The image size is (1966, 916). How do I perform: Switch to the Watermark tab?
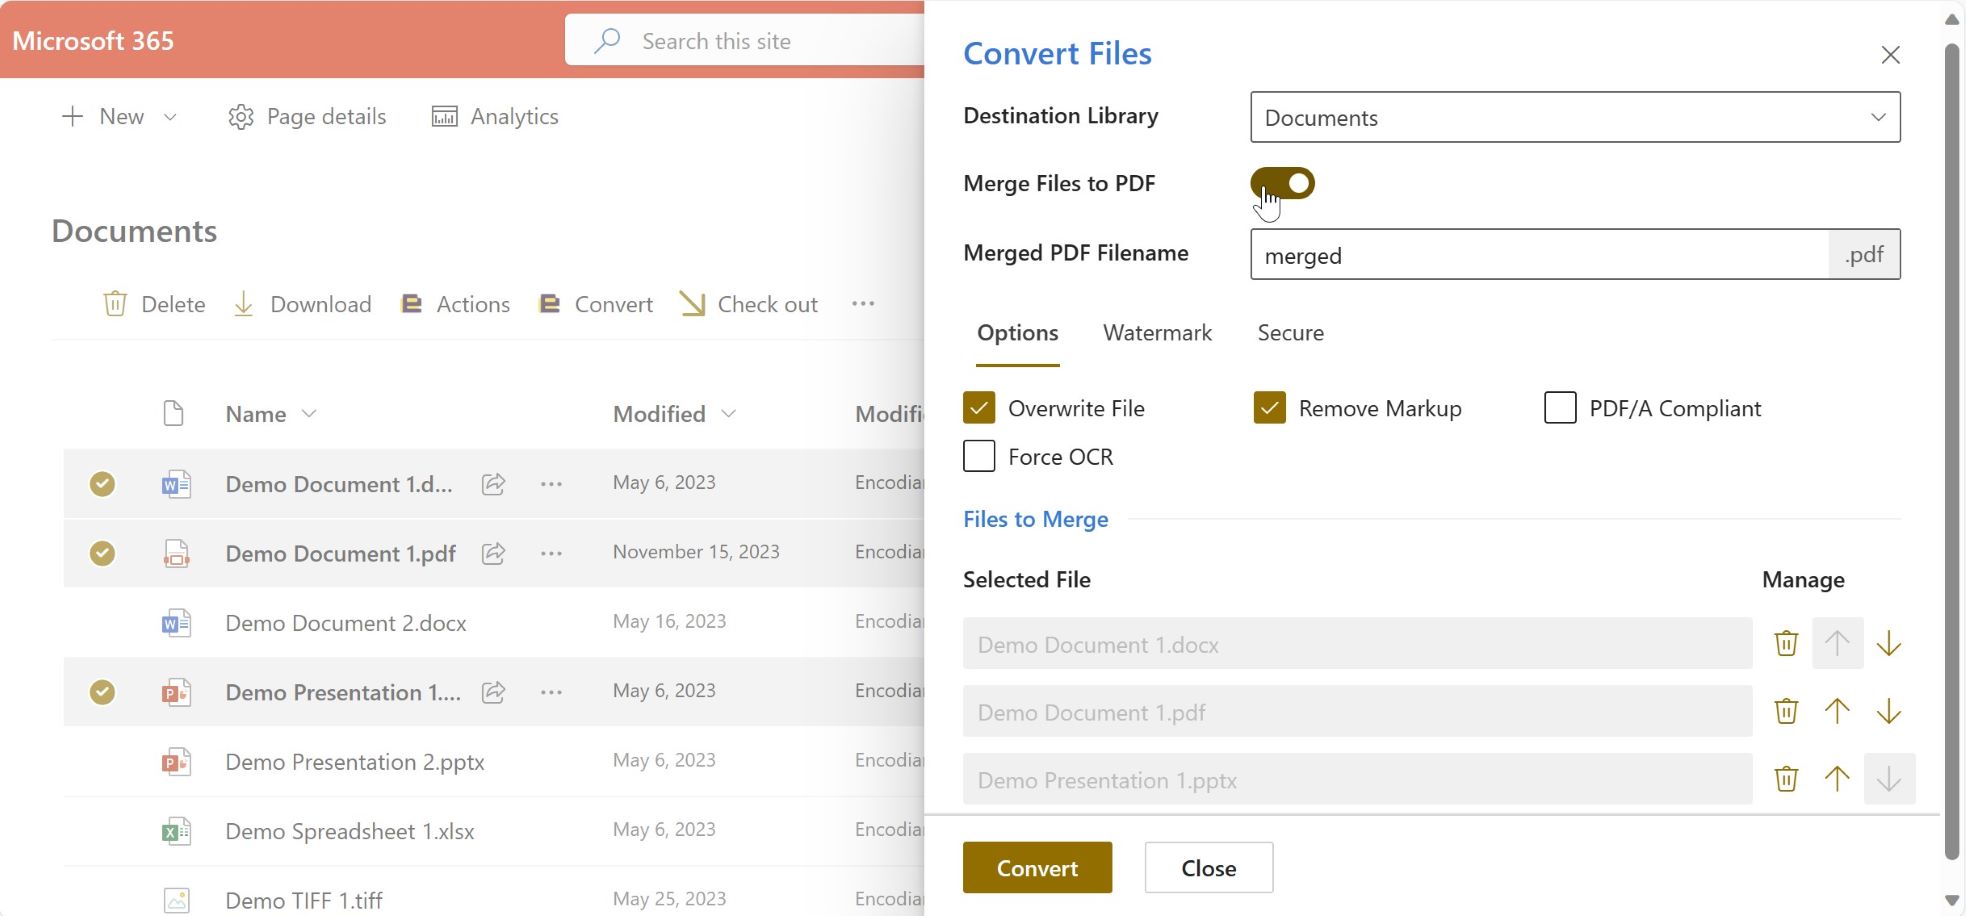(x=1157, y=333)
